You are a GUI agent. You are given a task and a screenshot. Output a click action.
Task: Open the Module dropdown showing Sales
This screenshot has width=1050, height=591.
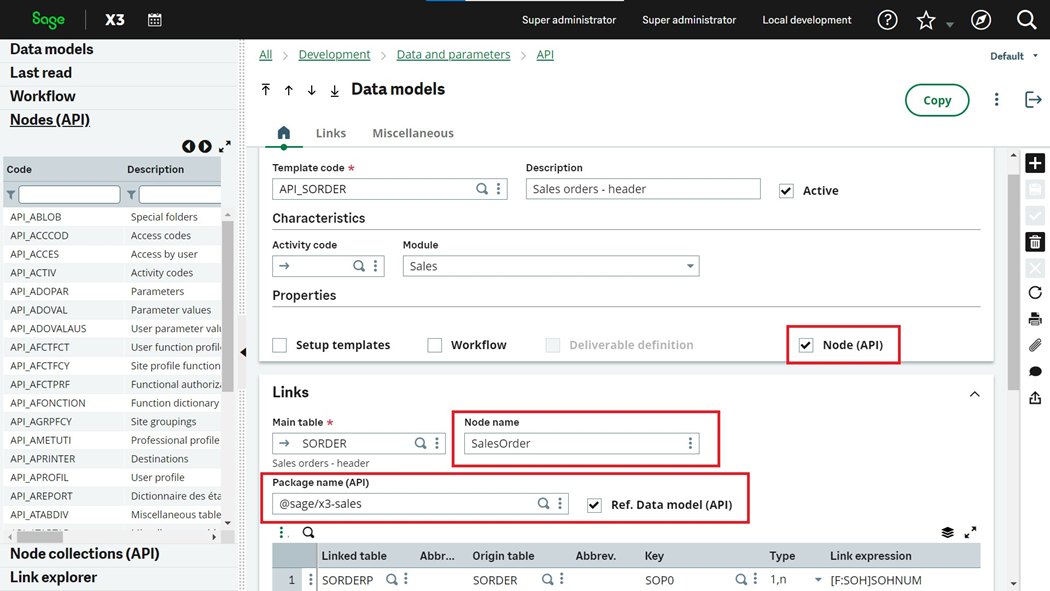pos(550,266)
